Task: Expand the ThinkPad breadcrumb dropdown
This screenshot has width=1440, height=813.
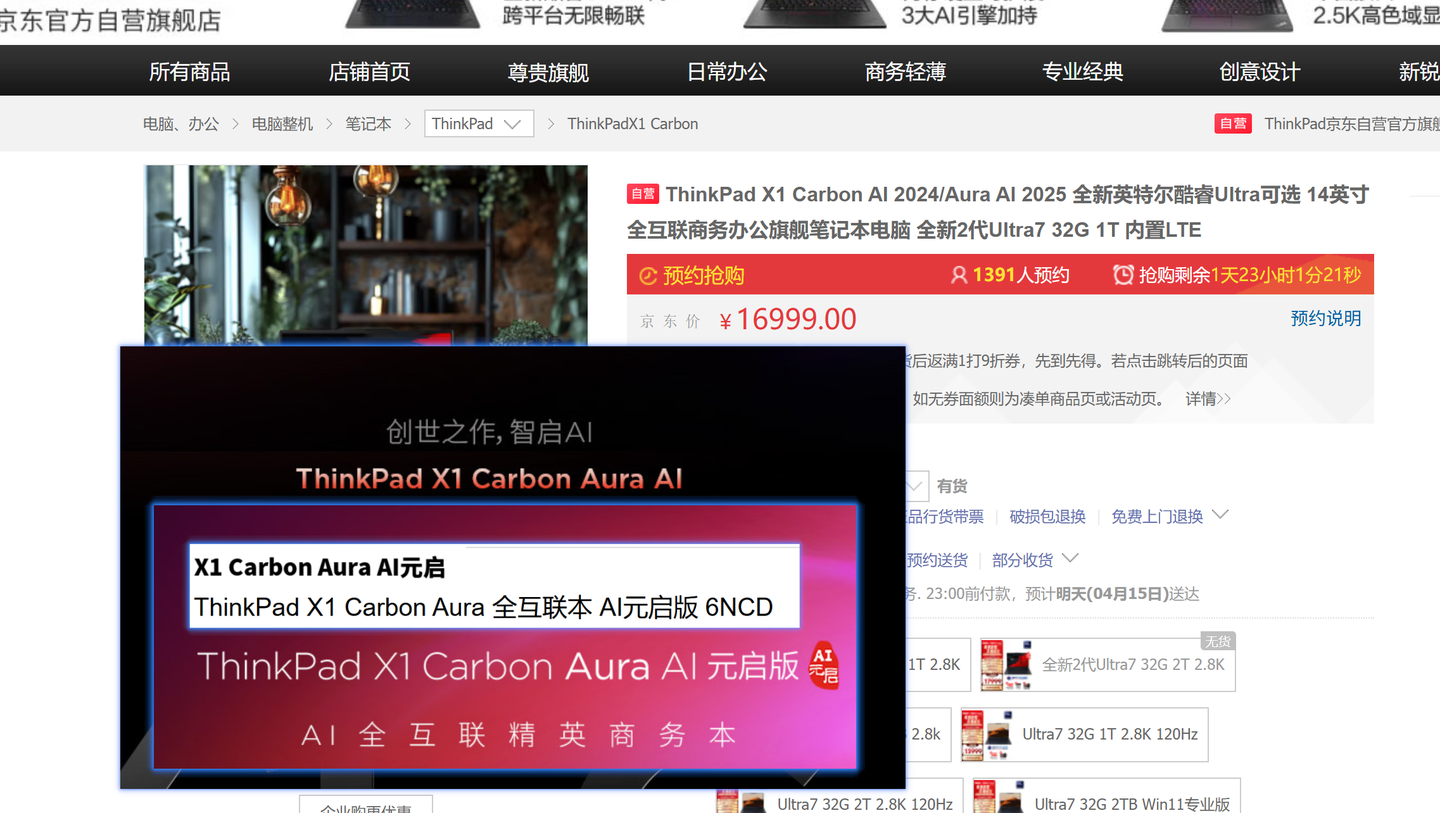Action: (x=479, y=124)
